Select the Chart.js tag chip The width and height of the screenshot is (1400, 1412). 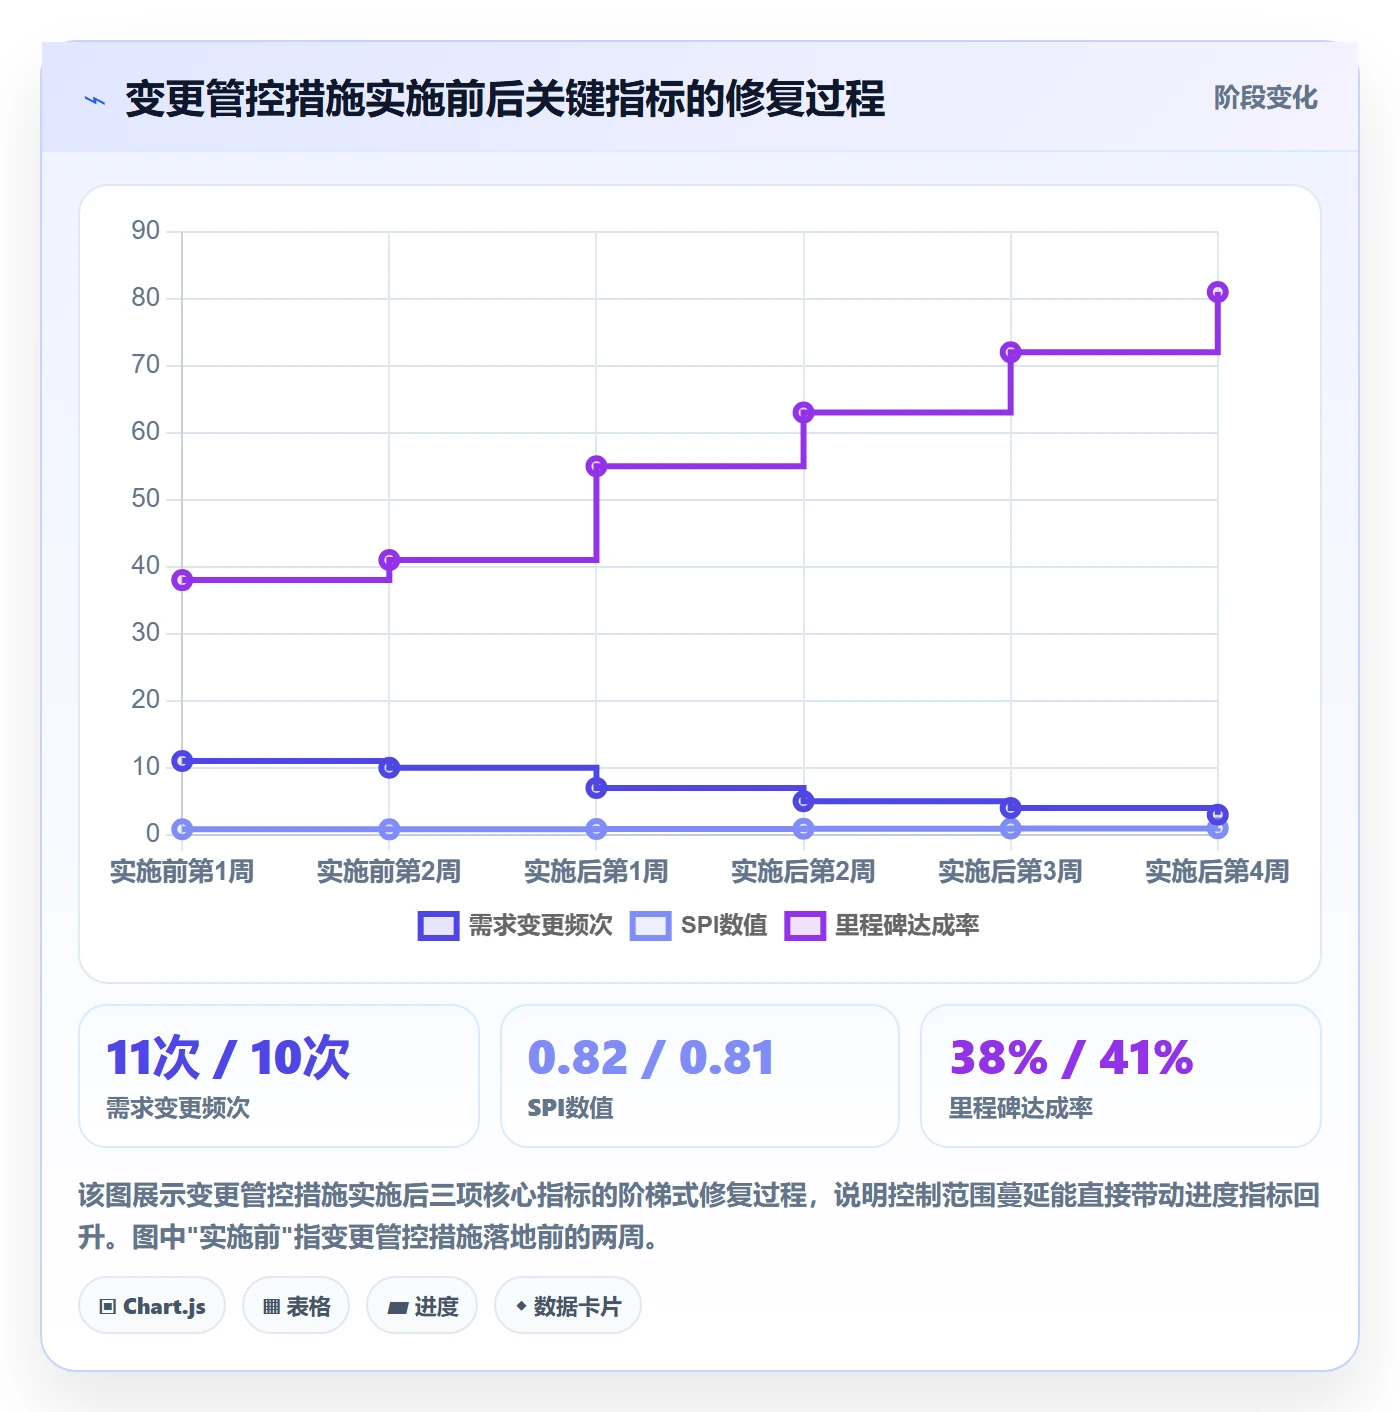(152, 1305)
